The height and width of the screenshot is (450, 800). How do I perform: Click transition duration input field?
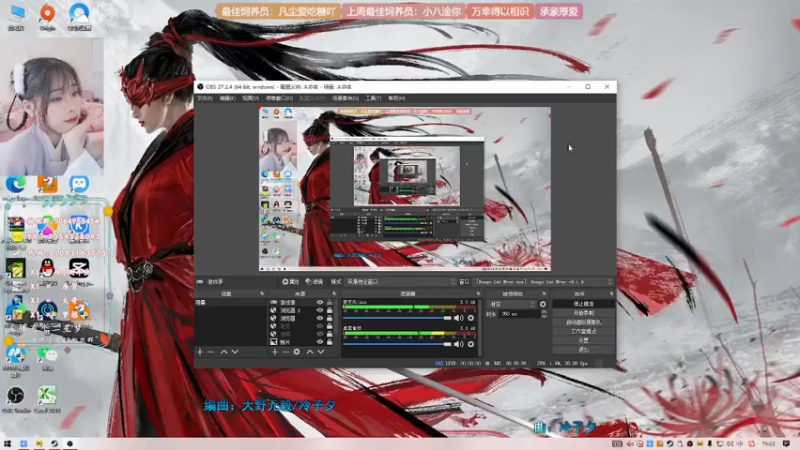(519, 314)
